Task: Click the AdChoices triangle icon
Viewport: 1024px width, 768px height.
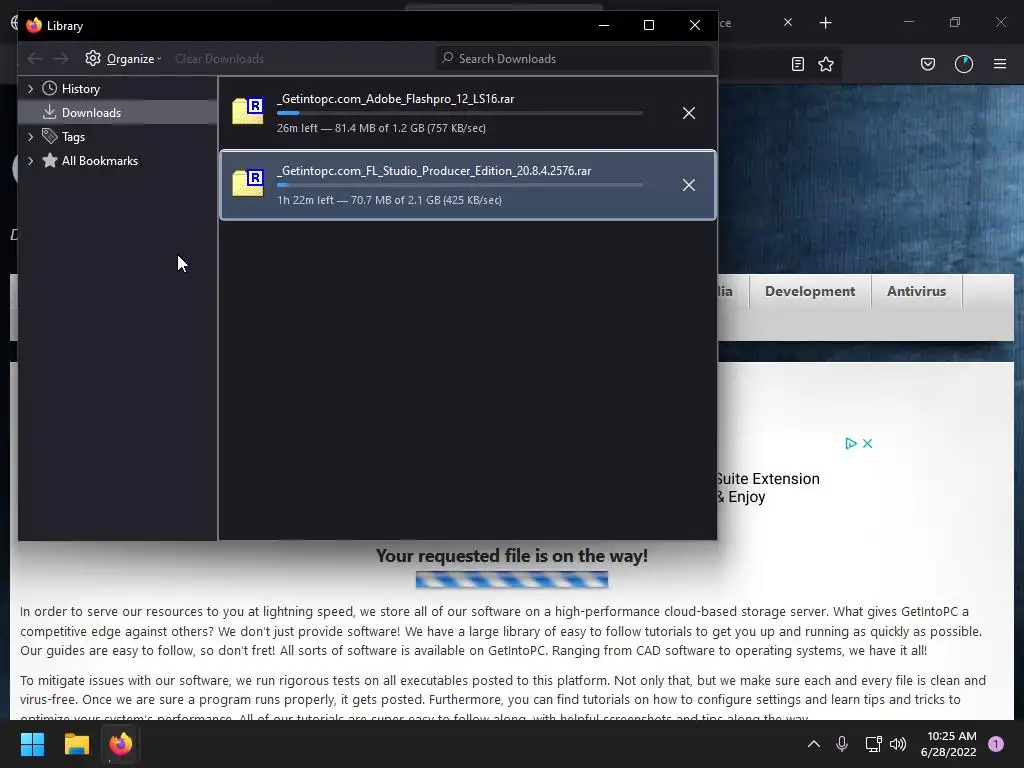Action: [850, 443]
